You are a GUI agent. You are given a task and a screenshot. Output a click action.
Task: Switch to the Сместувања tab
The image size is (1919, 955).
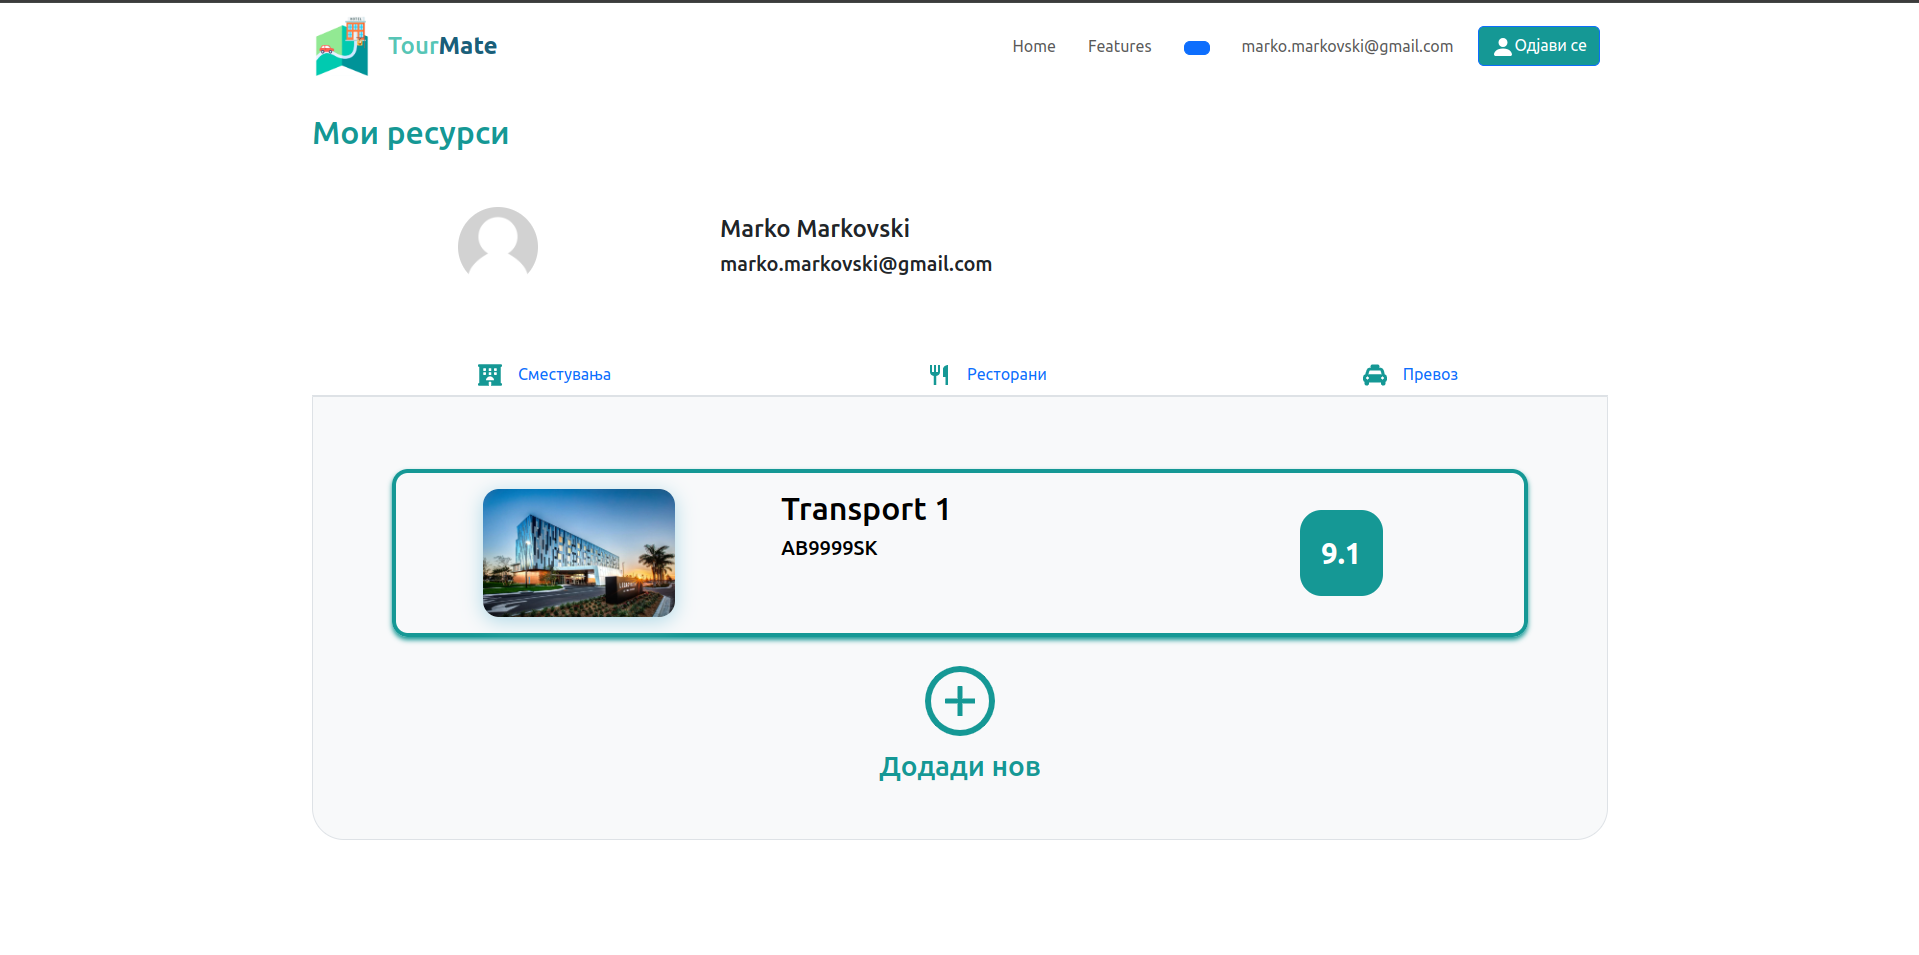tap(564, 375)
